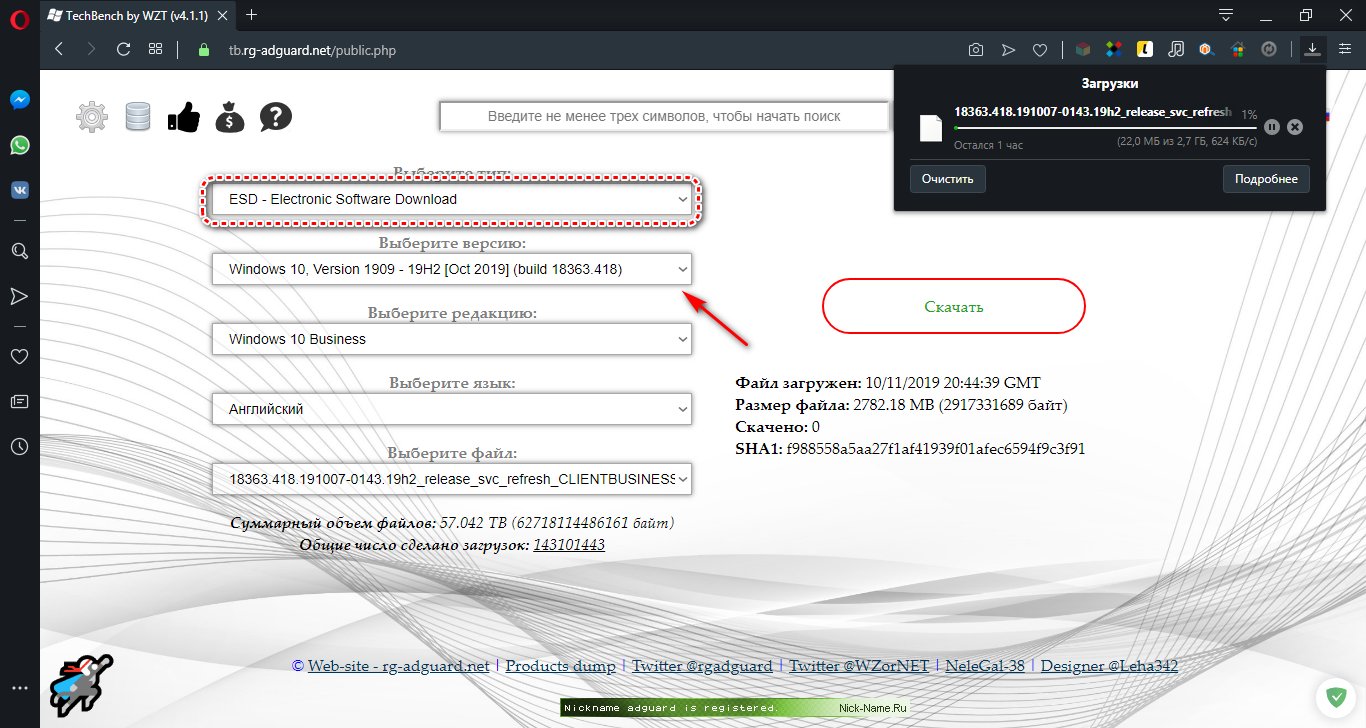Open the tab search menu in the title bar
This screenshot has height=728, width=1366.
1226,15
